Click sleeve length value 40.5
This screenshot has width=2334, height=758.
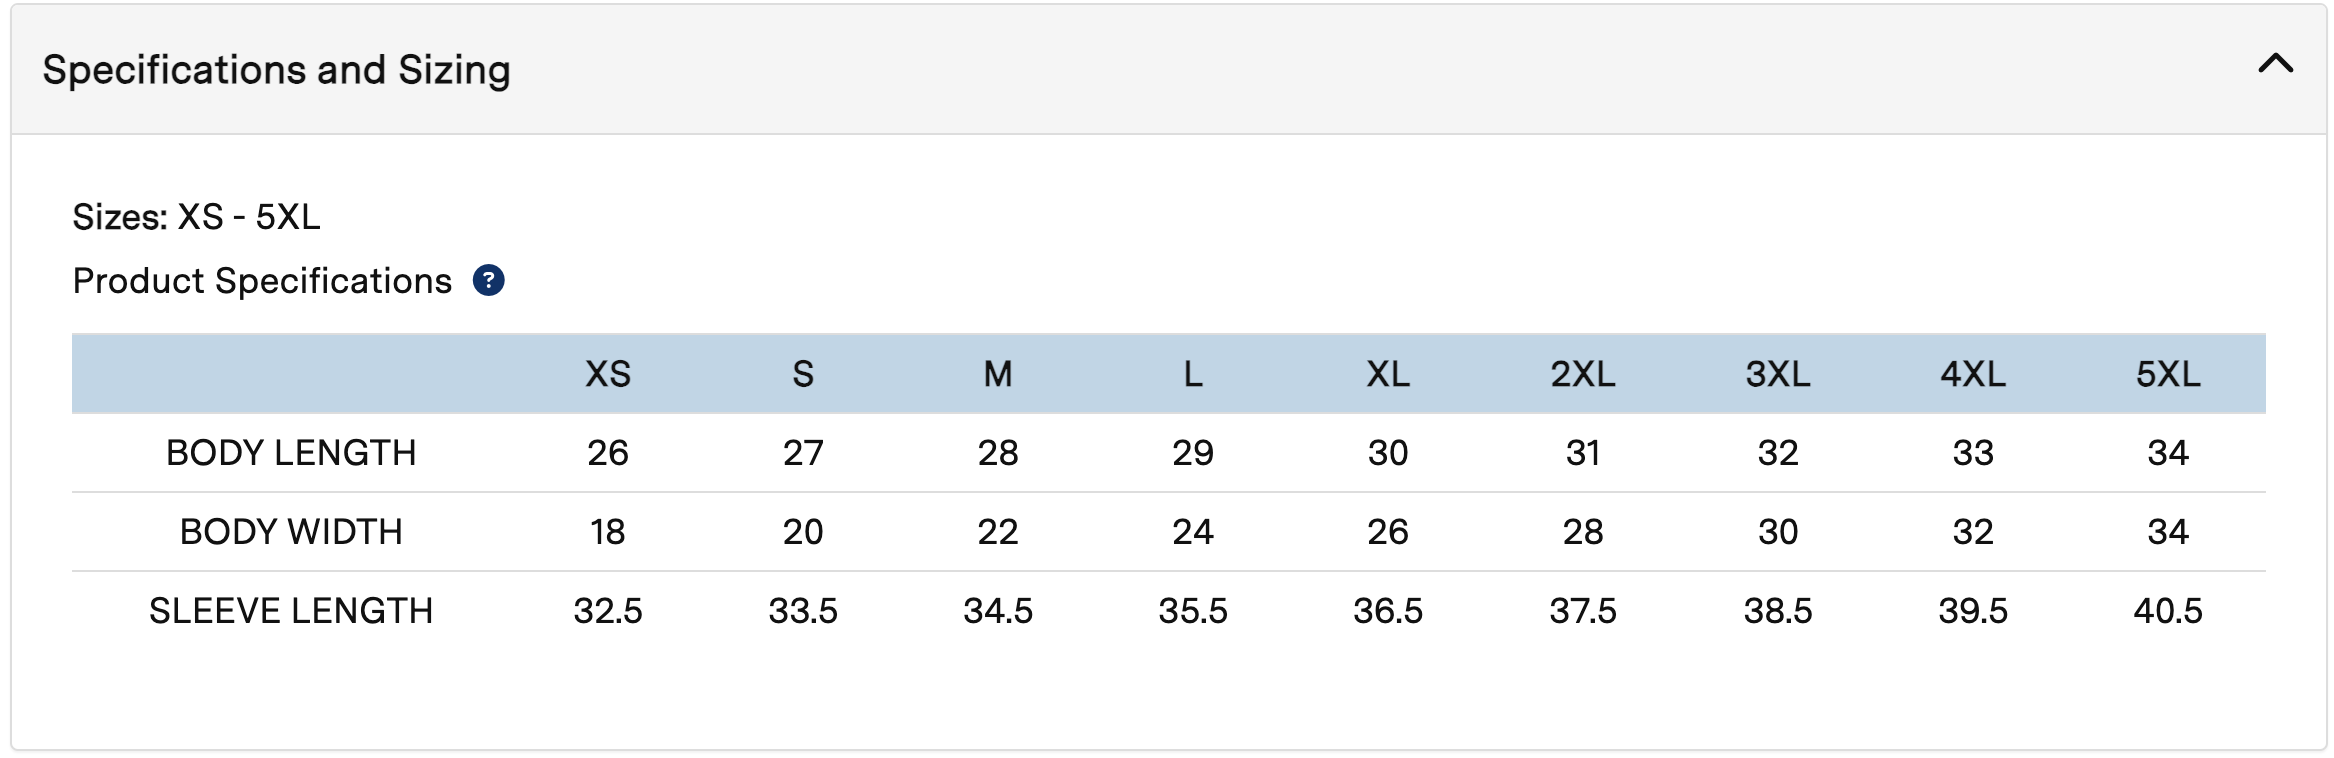click(x=2168, y=611)
